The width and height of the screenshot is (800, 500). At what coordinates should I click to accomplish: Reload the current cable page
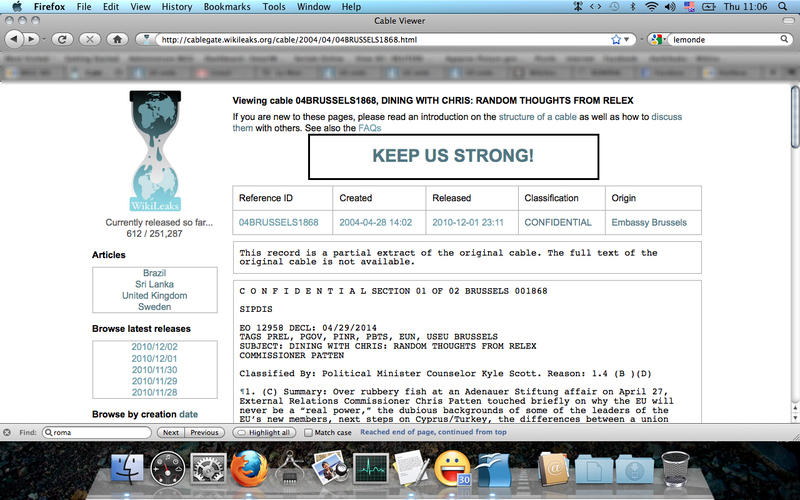click(x=62, y=39)
